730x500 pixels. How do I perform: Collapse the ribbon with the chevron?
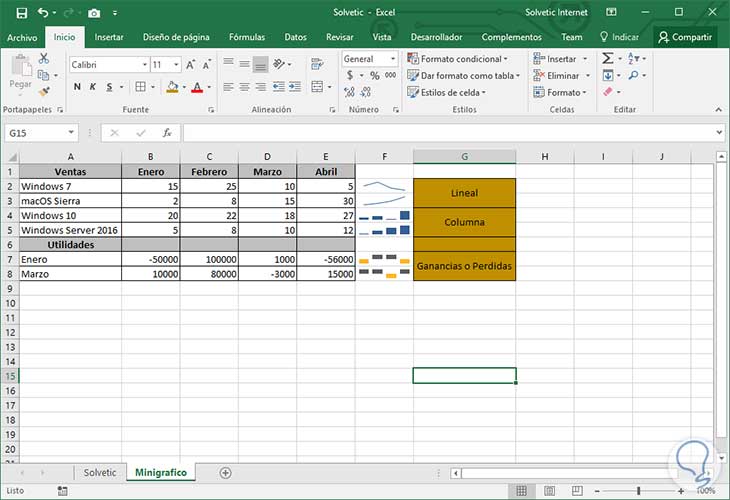(718, 109)
